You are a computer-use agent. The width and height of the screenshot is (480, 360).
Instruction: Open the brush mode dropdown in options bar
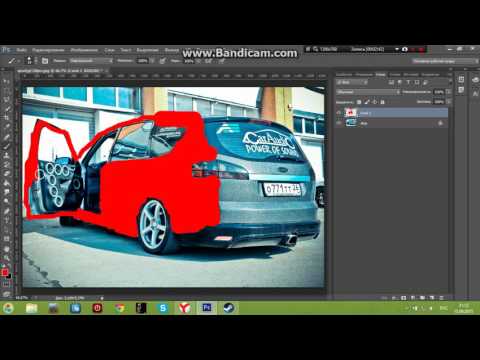tap(91, 61)
